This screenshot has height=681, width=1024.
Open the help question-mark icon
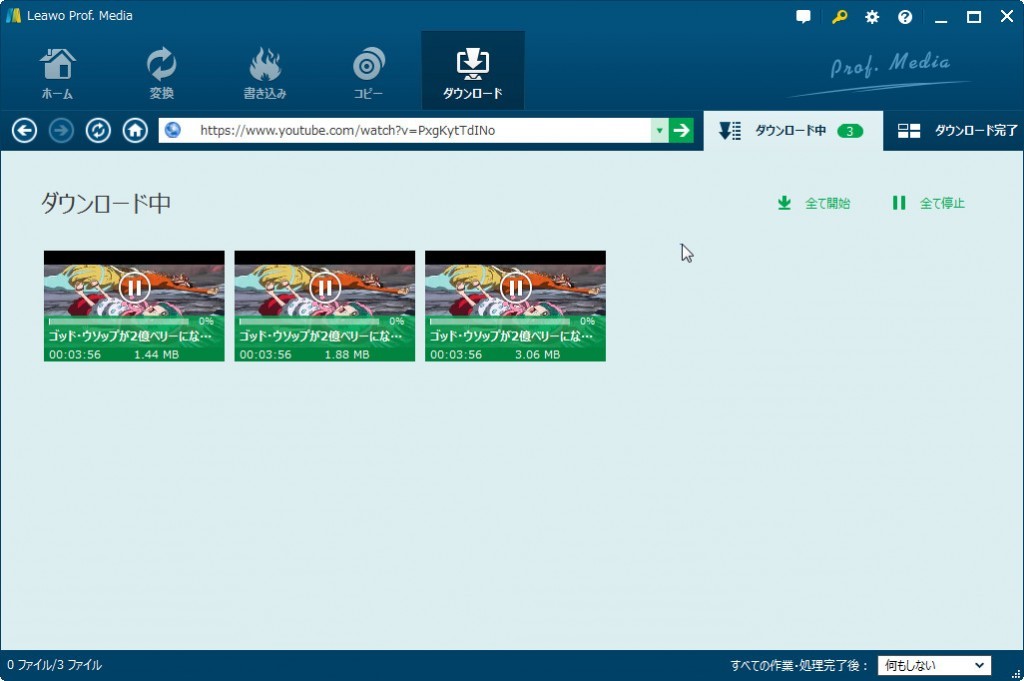tap(905, 17)
